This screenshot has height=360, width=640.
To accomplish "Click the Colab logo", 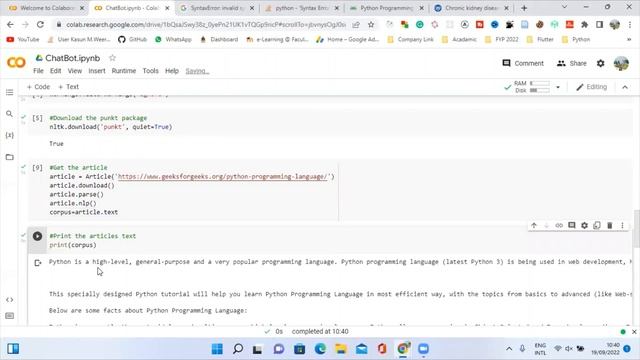I will click(x=16, y=63).
